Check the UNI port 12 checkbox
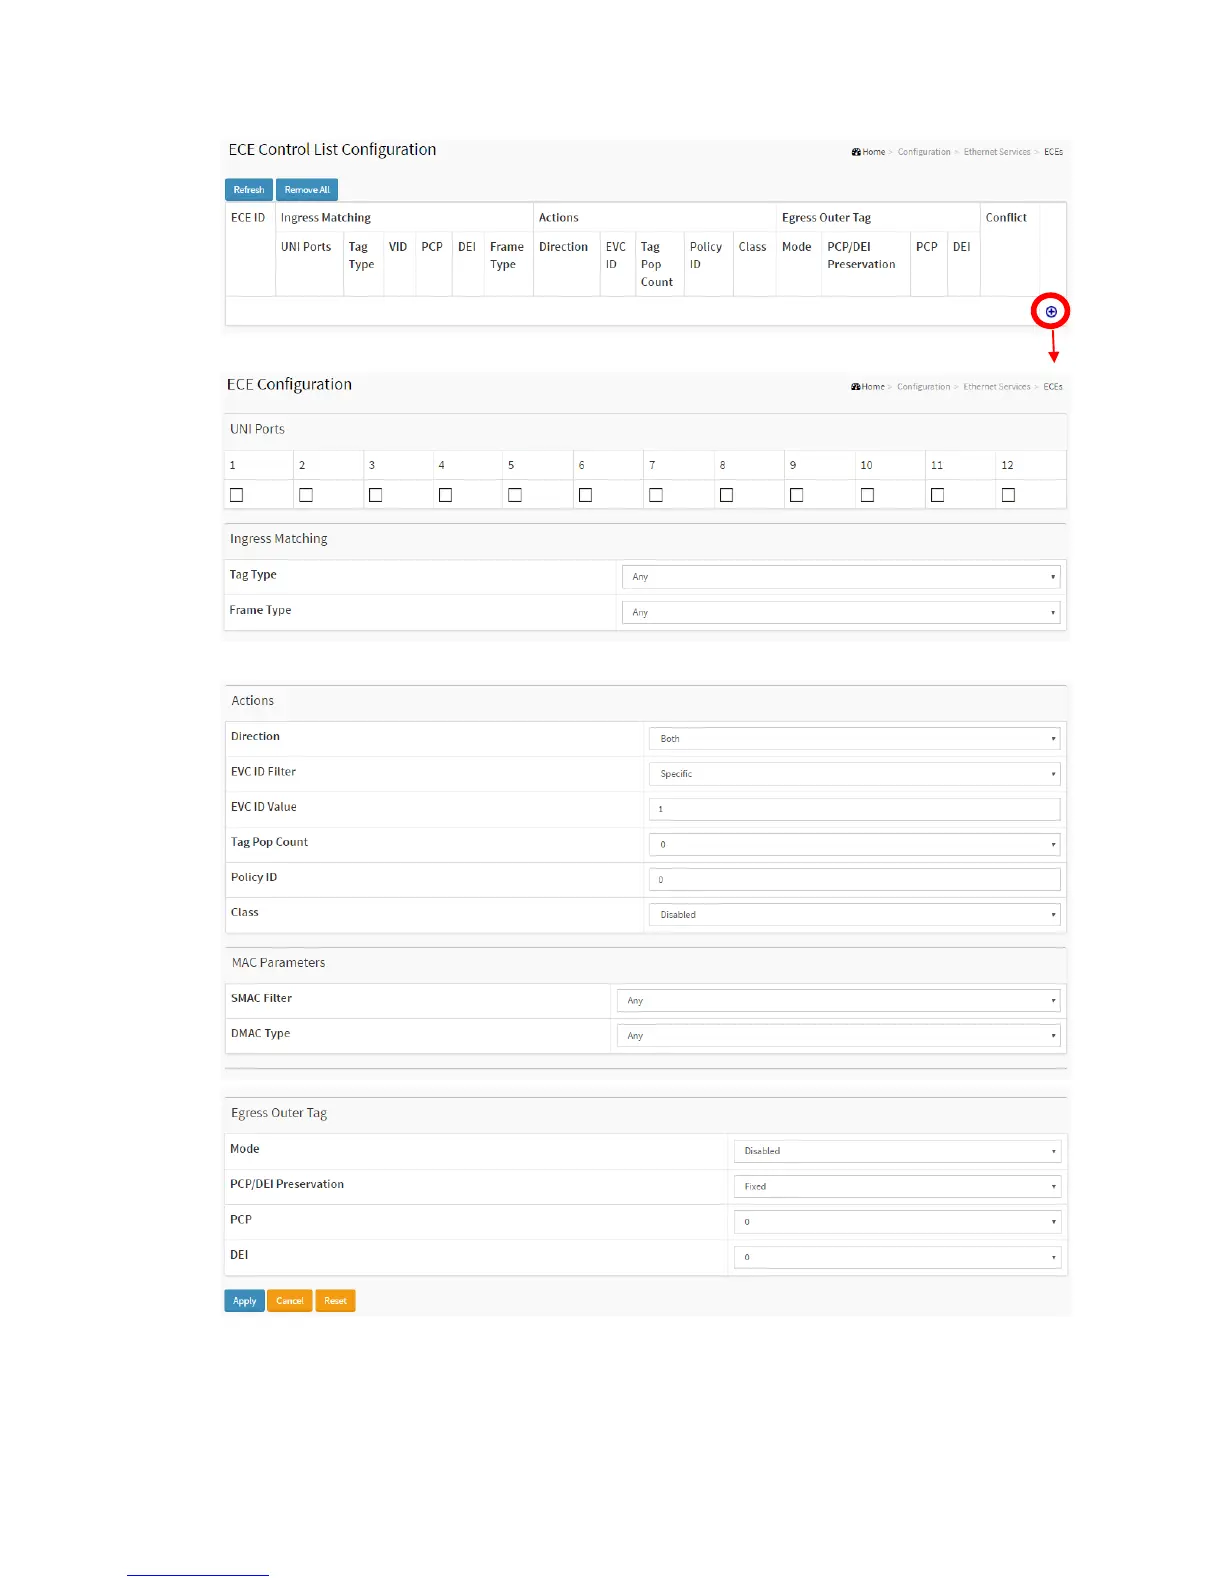Viewport: 1224px width, 1584px height. point(1009,495)
